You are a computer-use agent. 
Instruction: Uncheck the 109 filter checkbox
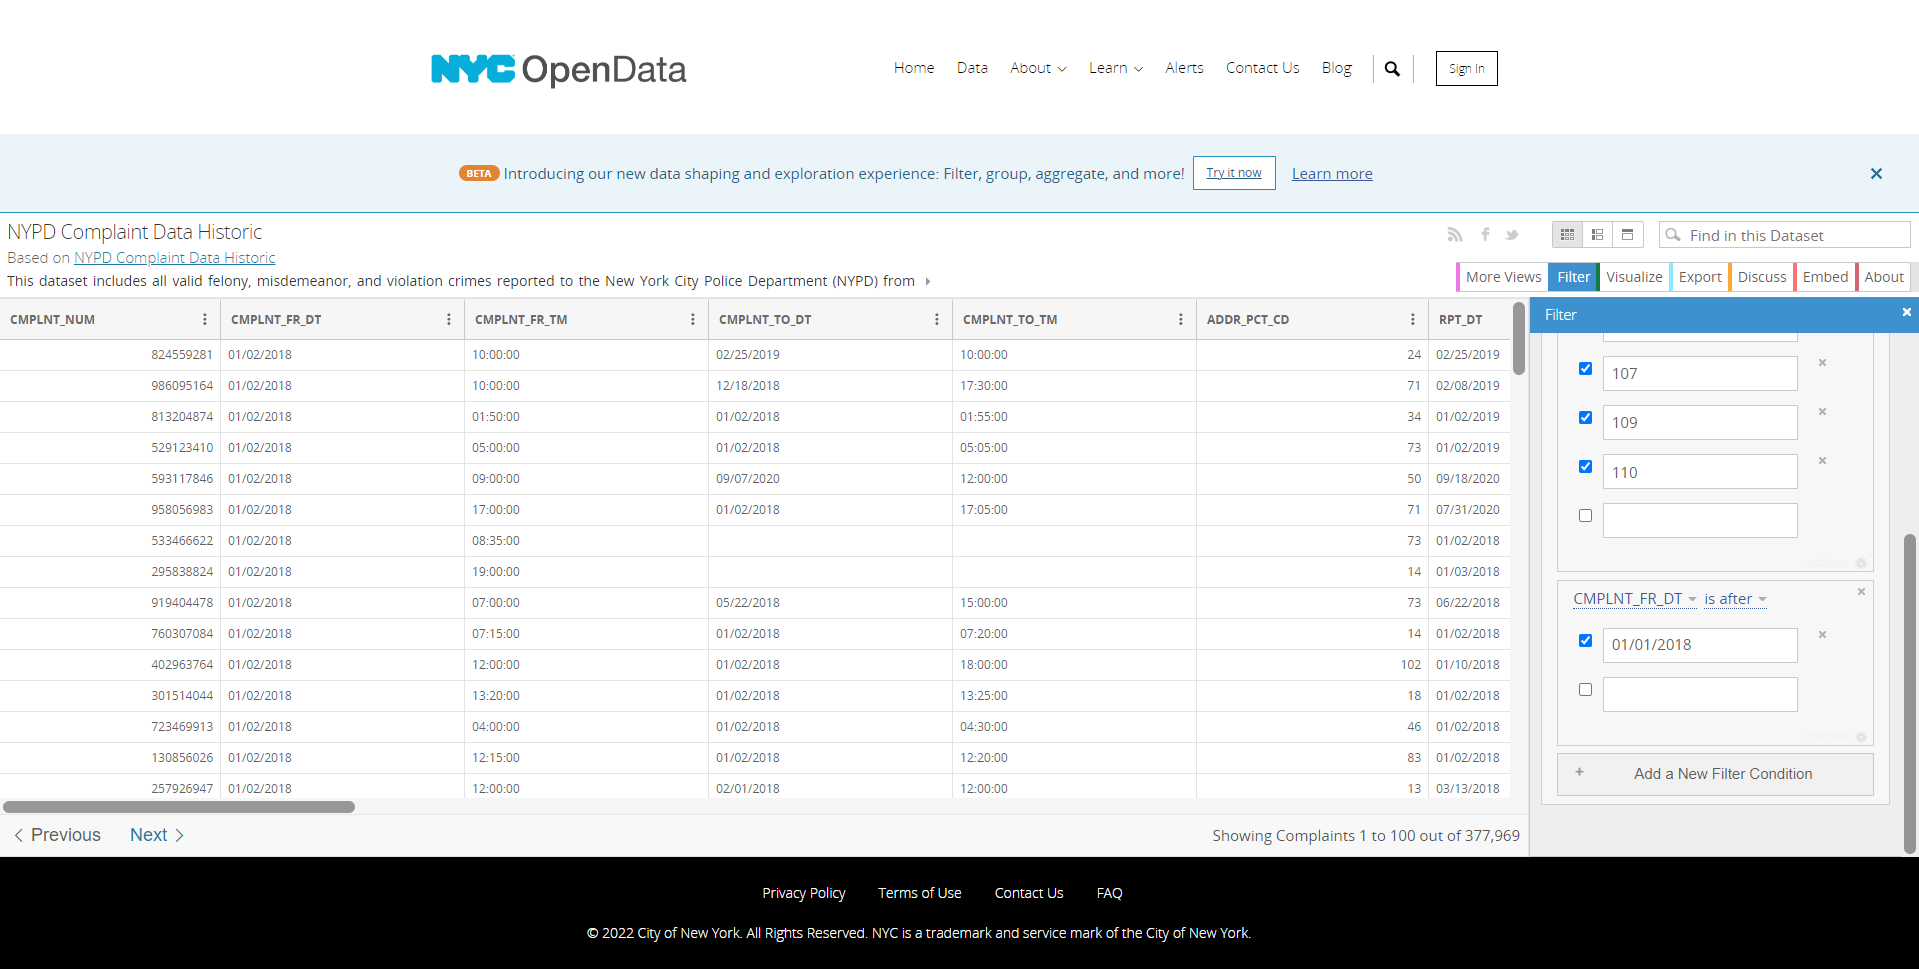1585,418
